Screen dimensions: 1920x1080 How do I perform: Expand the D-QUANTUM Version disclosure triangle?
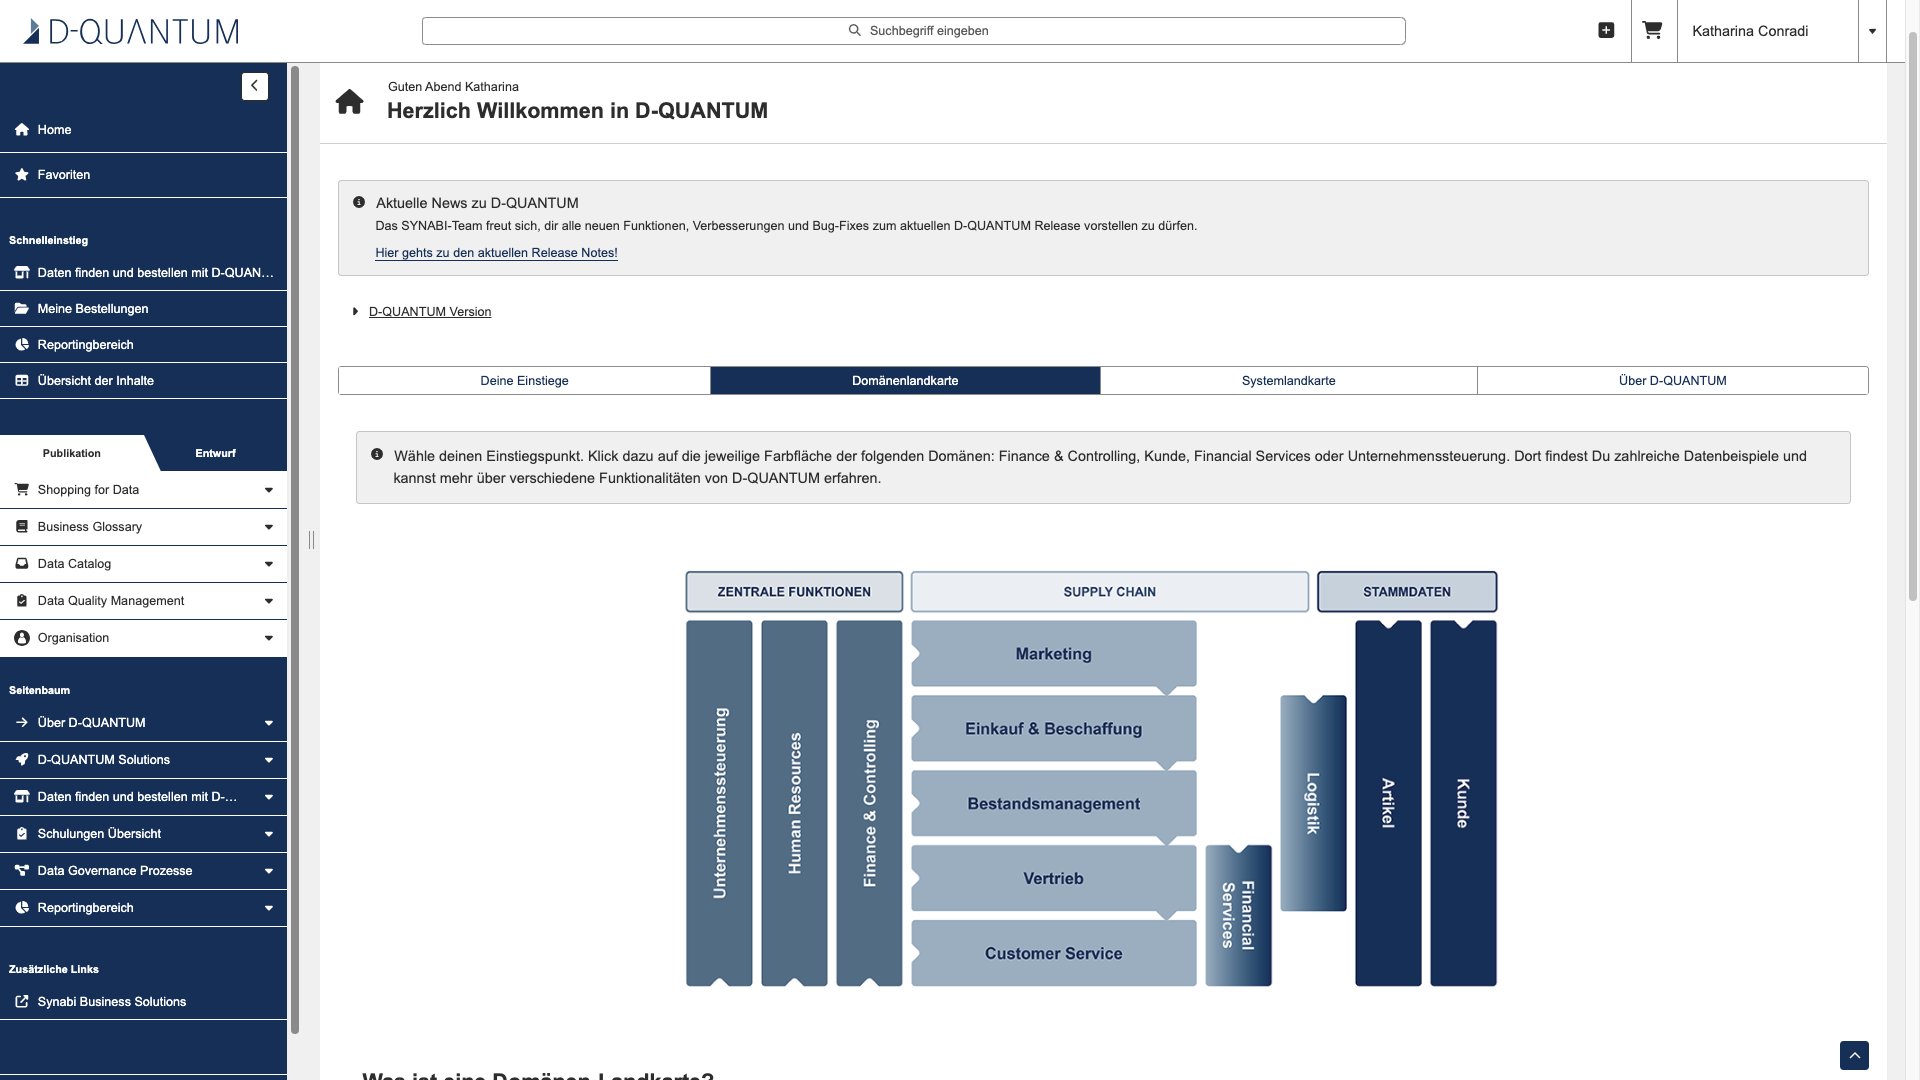[x=355, y=312]
